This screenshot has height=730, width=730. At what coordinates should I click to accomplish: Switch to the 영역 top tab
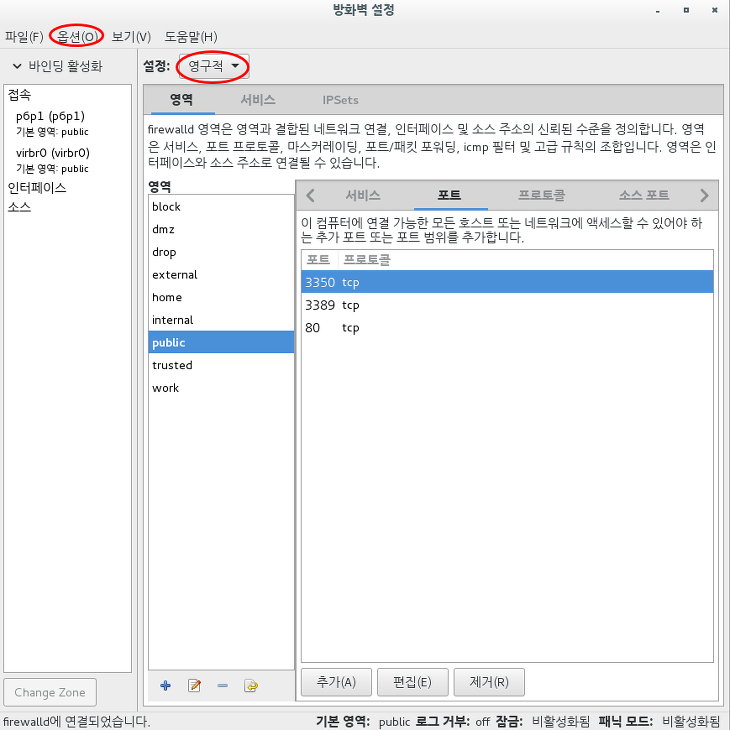click(182, 100)
